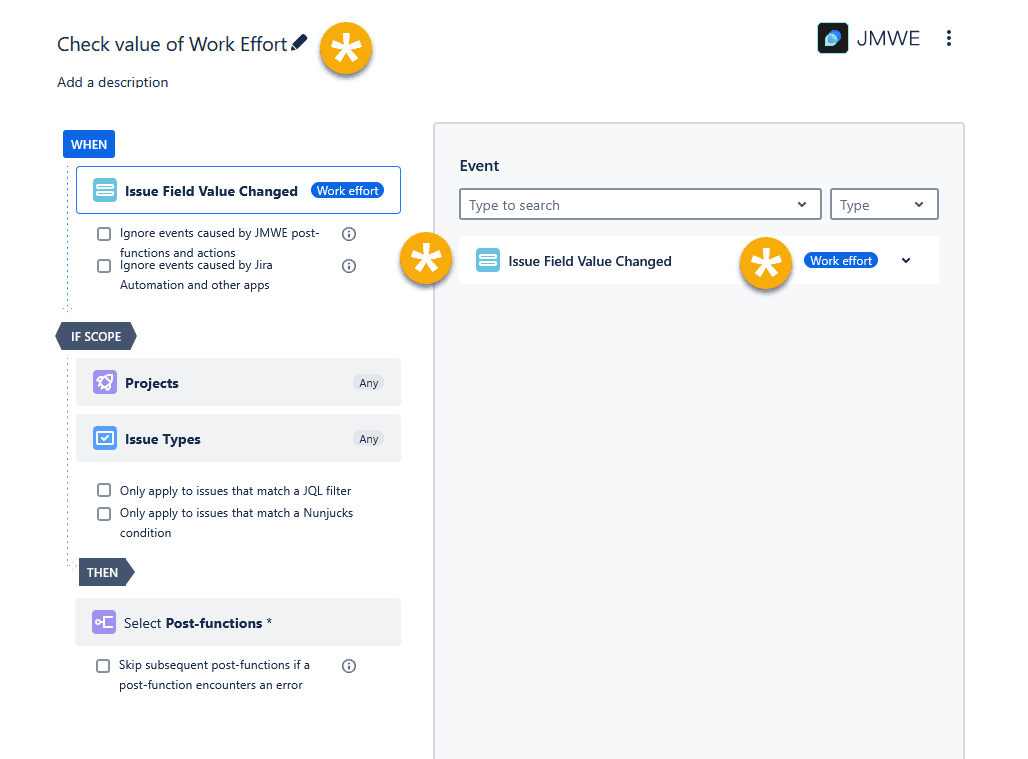This screenshot has height=759, width=1028.
Task: Click the Issue Types checkmark icon
Action: pyautogui.click(x=104, y=439)
